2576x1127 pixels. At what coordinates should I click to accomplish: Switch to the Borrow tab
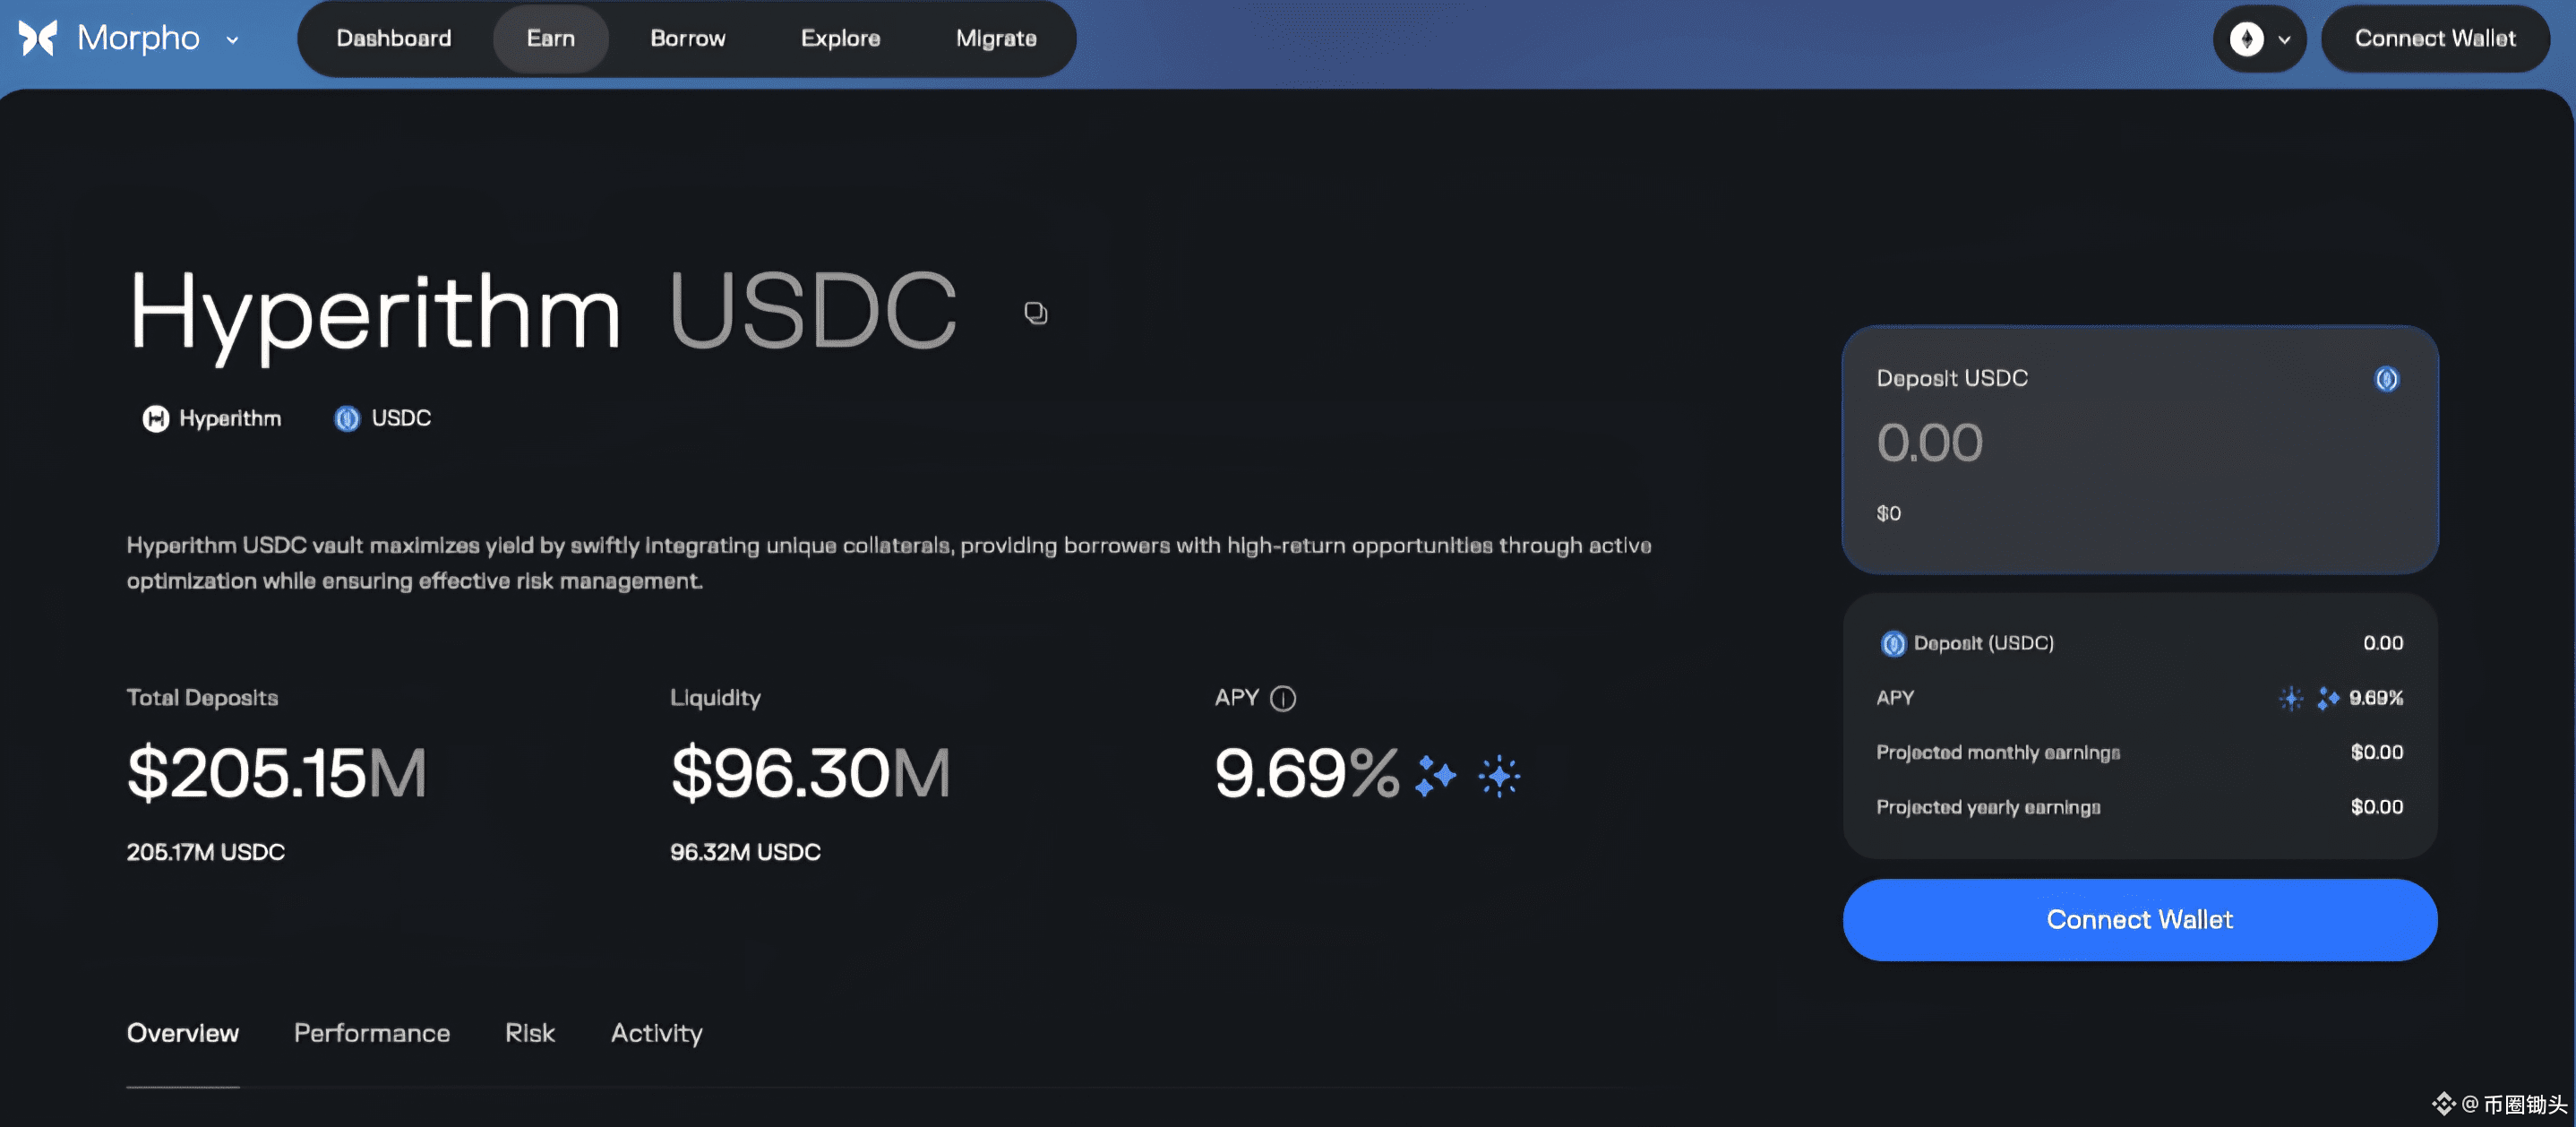pos(687,38)
